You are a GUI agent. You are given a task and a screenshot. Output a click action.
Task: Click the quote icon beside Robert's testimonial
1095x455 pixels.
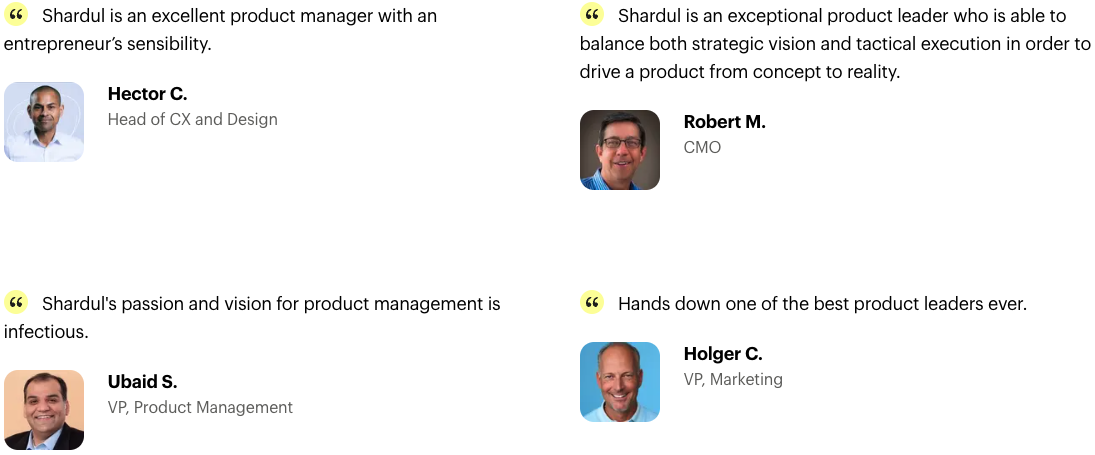tap(591, 15)
